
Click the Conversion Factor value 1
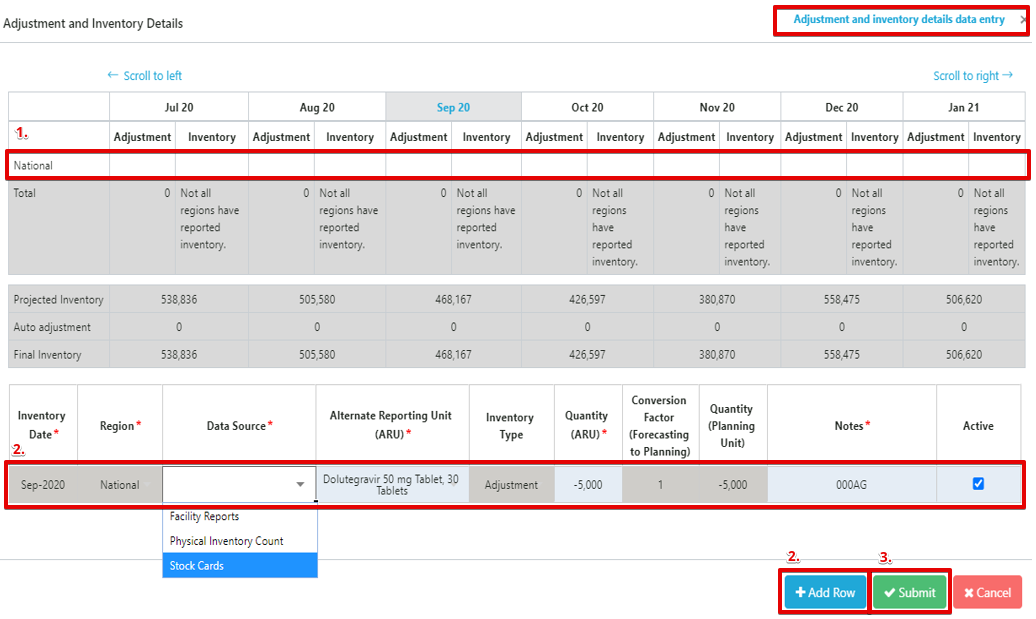point(660,484)
